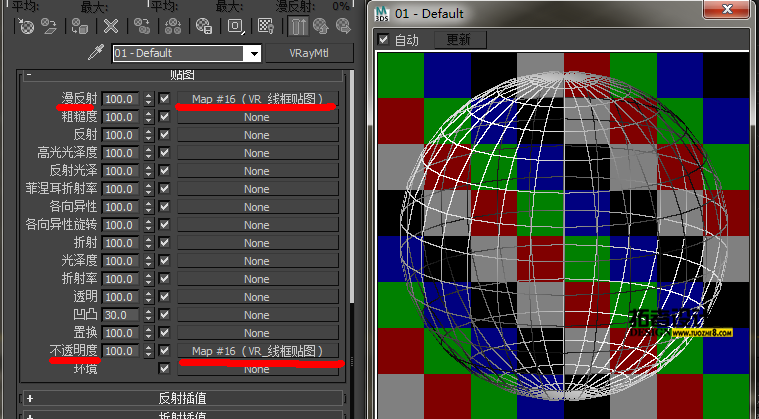Click the Go to Parent icon
Image resolution: width=759 pixels, height=419 pixels.
tap(320, 26)
